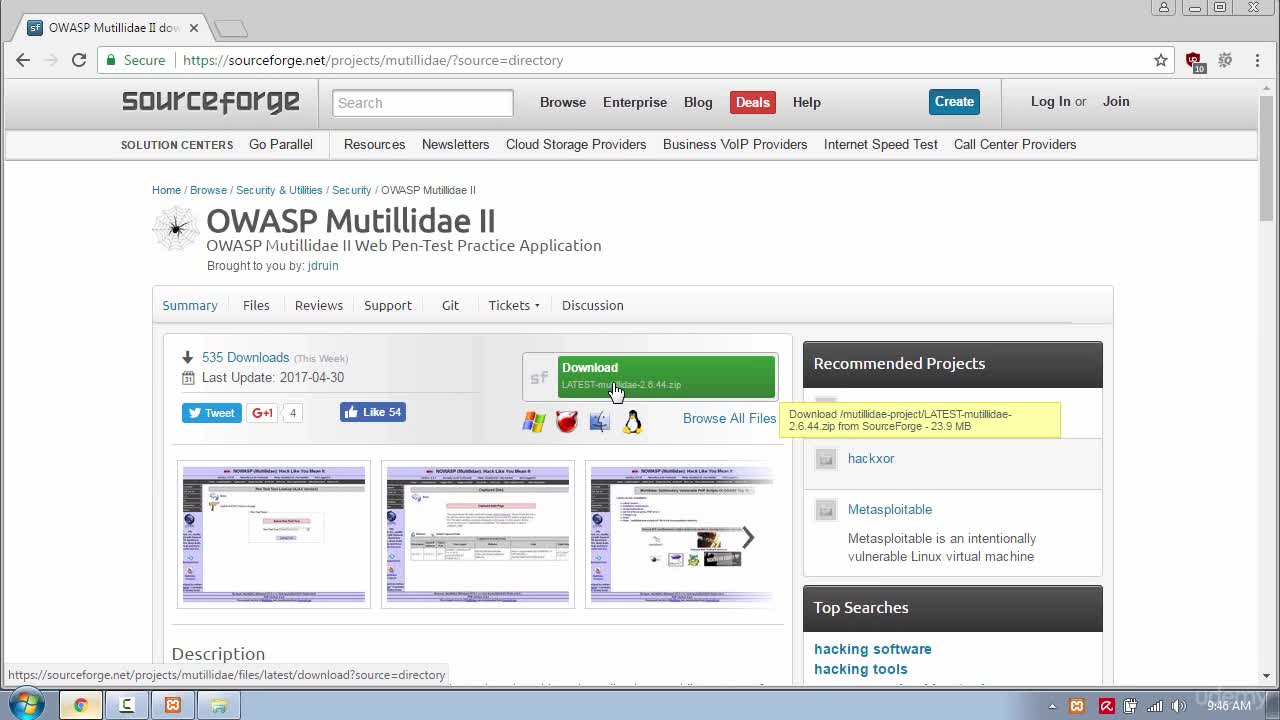
Task: Click the 535 Downloads link
Action: tap(245, 357)
